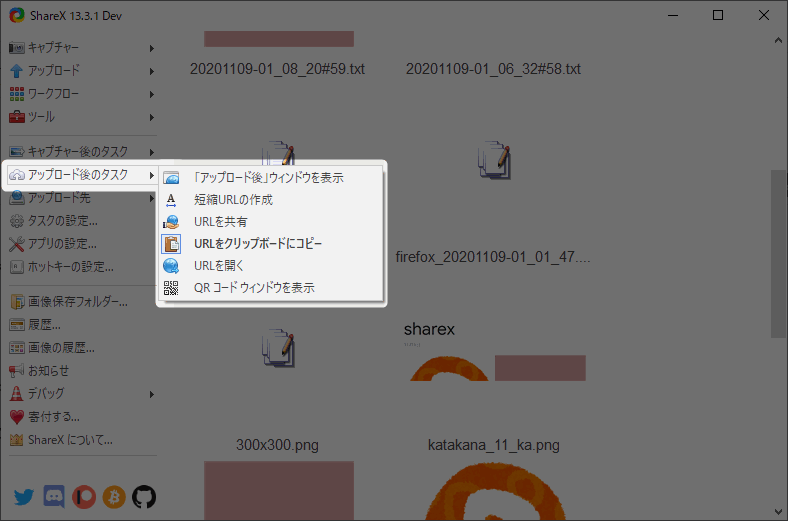Image resolution: width=788 pixels, height=521 pixels.
Task: Click the アップロード後のタスク cloud icon
Action: [17, 175]
